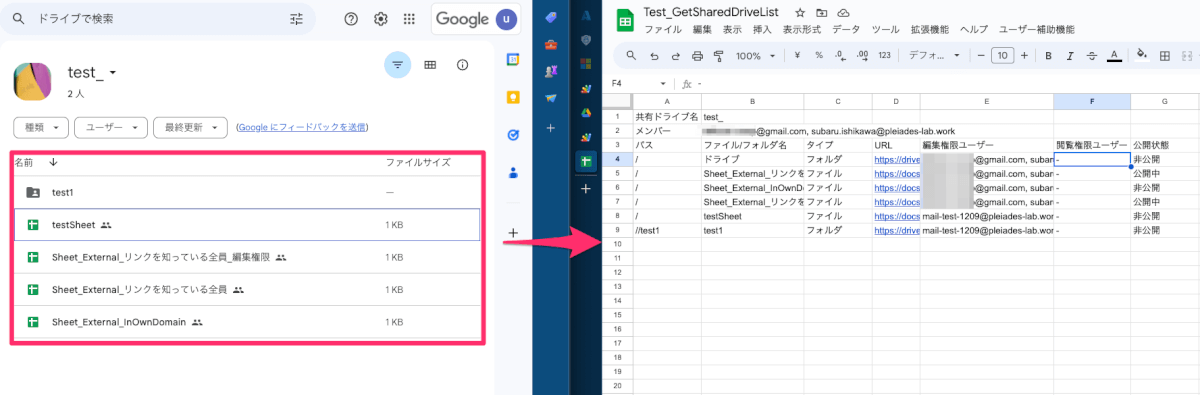Click the paper plane icon in sidebar
1200x395 pixels.
[550, 98]
